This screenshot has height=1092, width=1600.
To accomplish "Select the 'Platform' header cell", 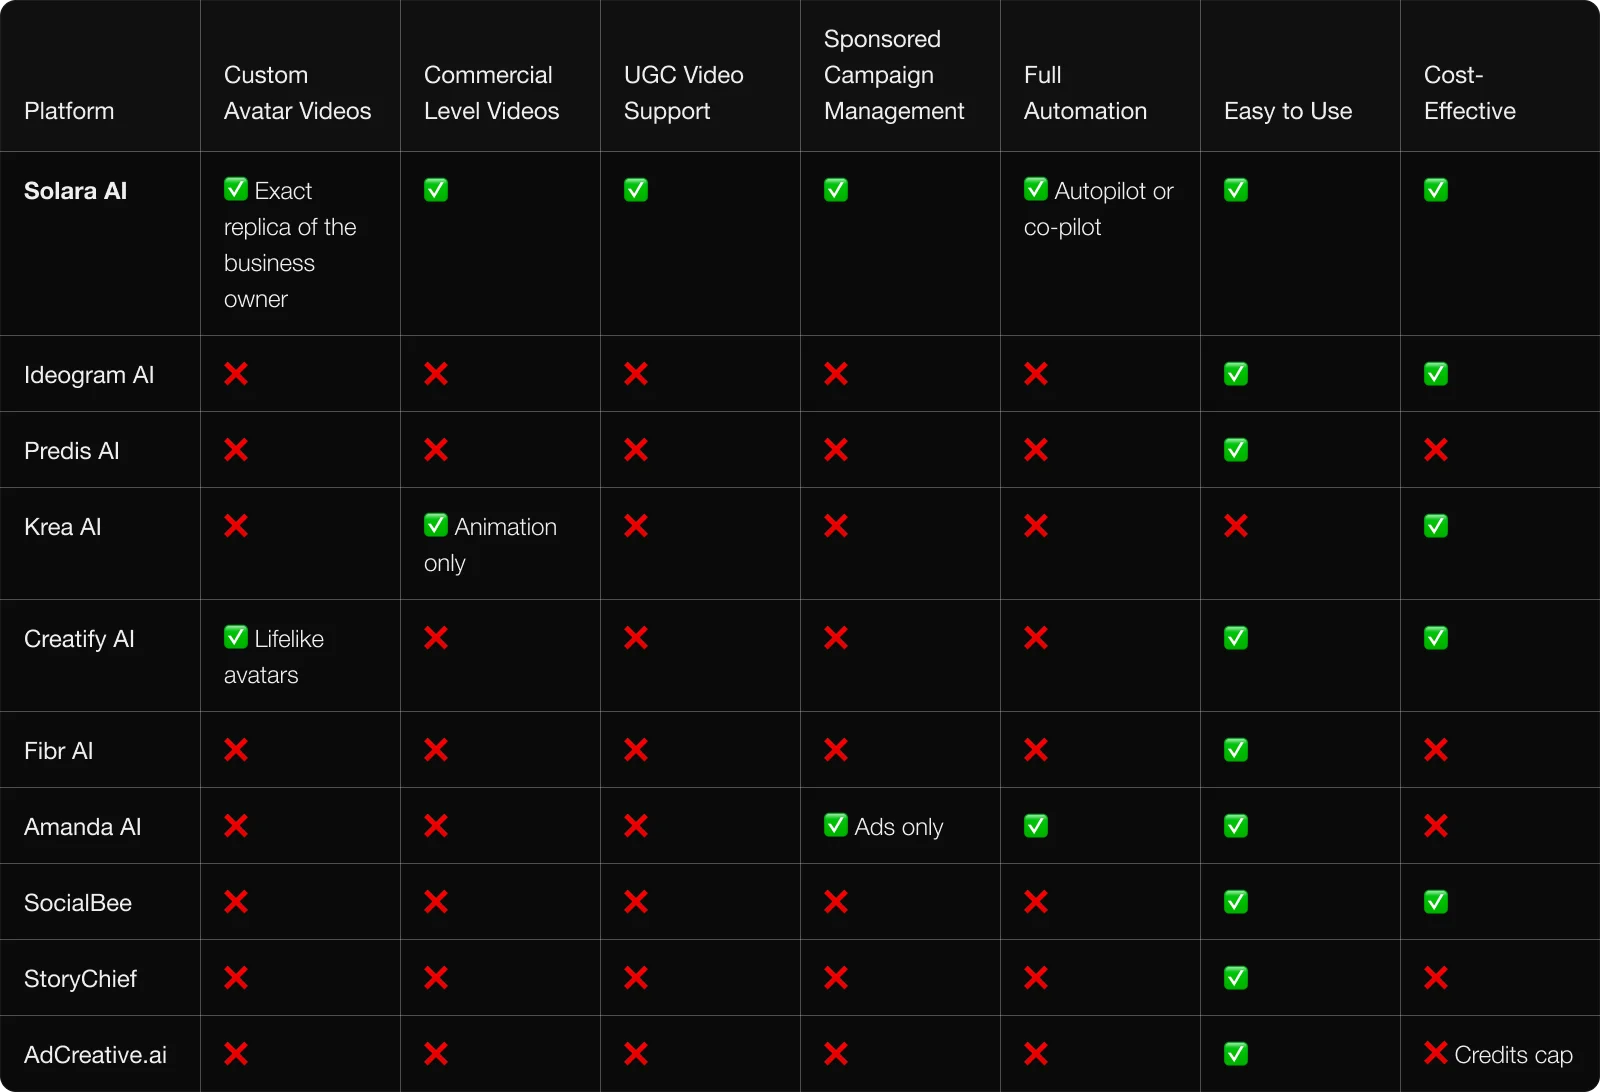I will [69, 111].
